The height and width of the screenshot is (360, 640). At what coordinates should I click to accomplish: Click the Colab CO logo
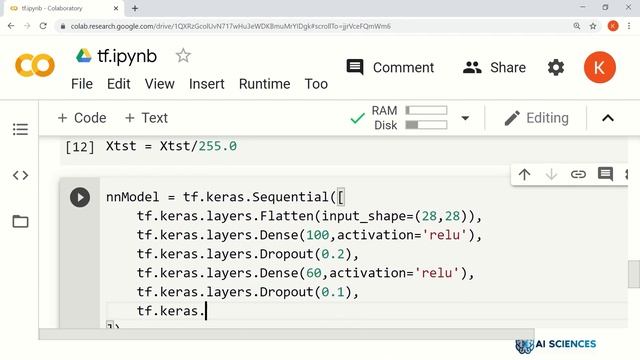(x=35, y=65)
